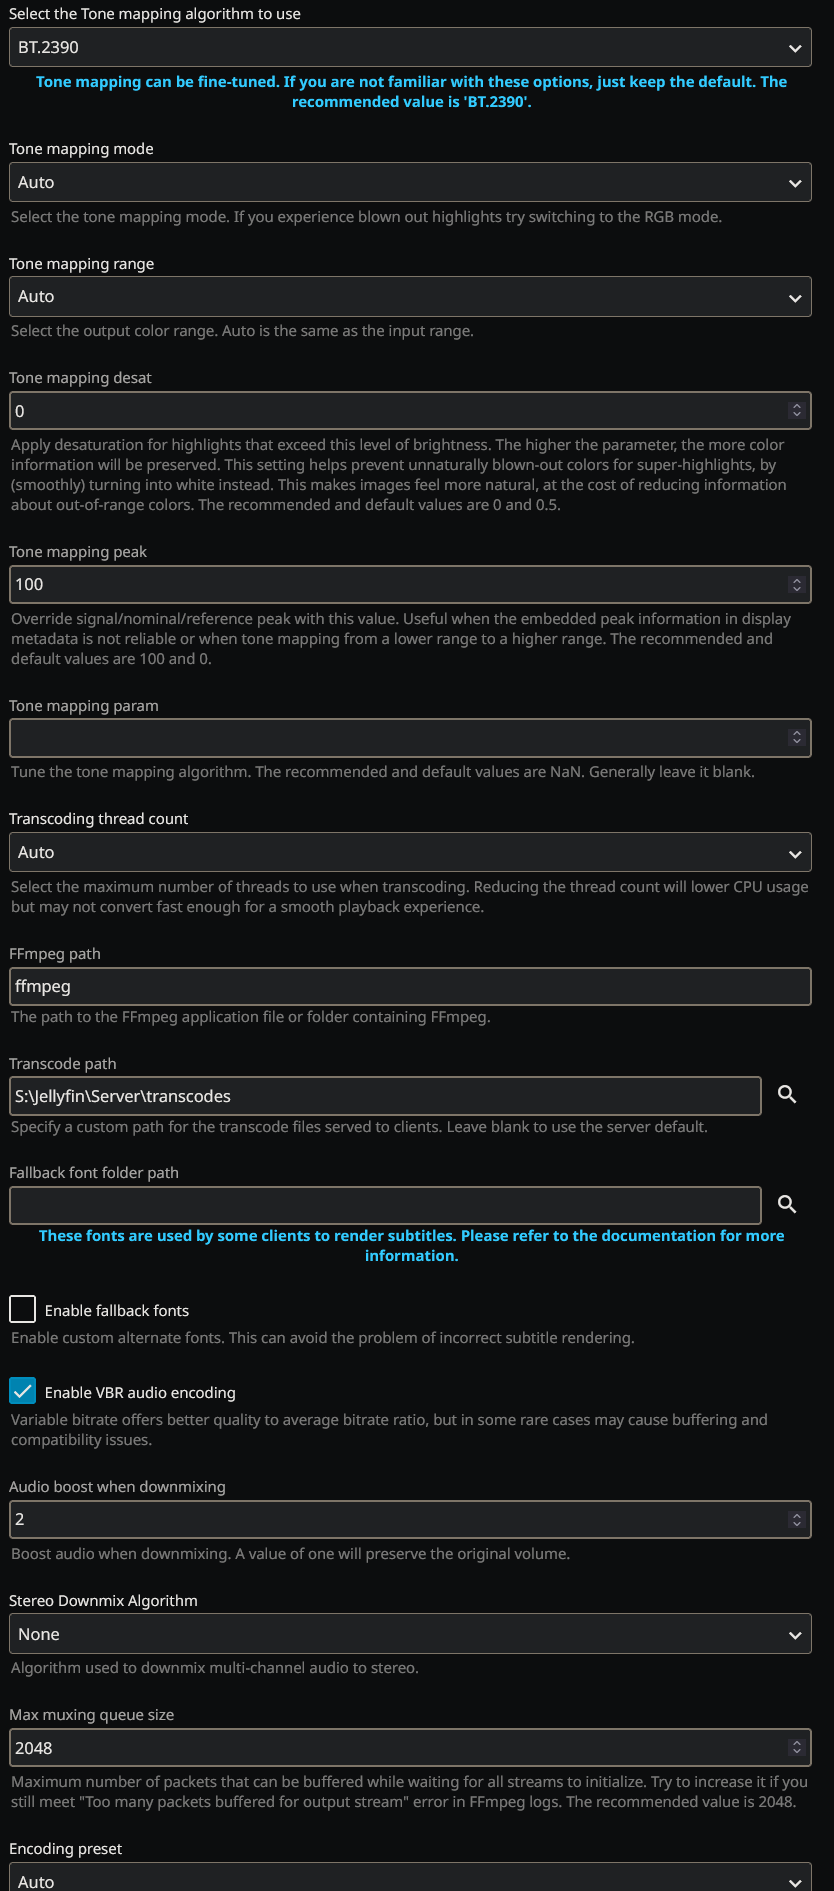The width and height of the screenshot is (834, 1891).
Task: Click the Transcode path browse search icon
Action: coord(787,1095)
